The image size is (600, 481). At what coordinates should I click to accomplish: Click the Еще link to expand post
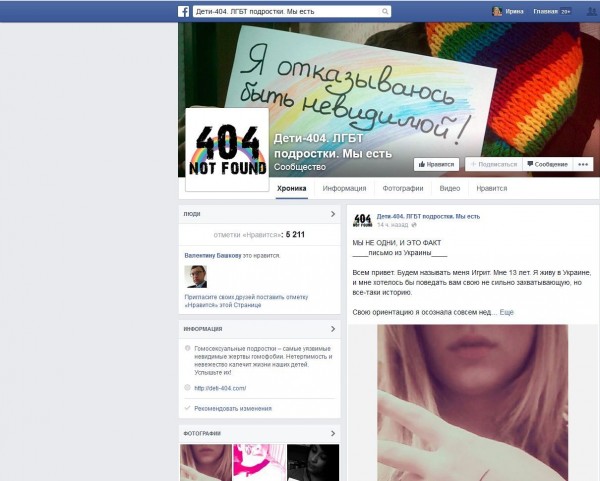[x=507, y=312]
